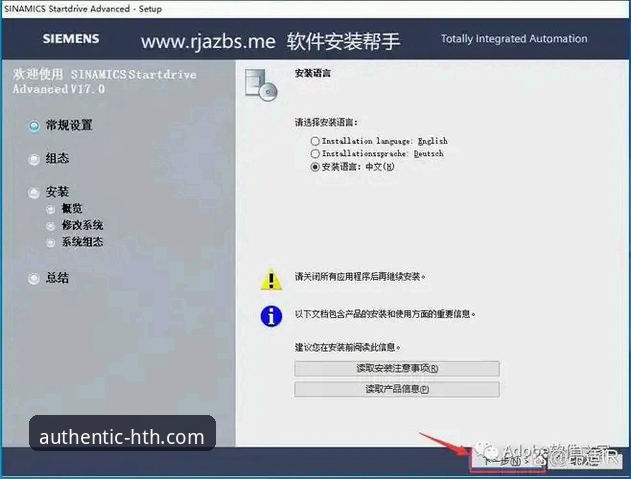Click the window title SINAMICS Startdrive Advanced - Setup
The width and height of the screenshot is (631, 479).
point(83,9)
